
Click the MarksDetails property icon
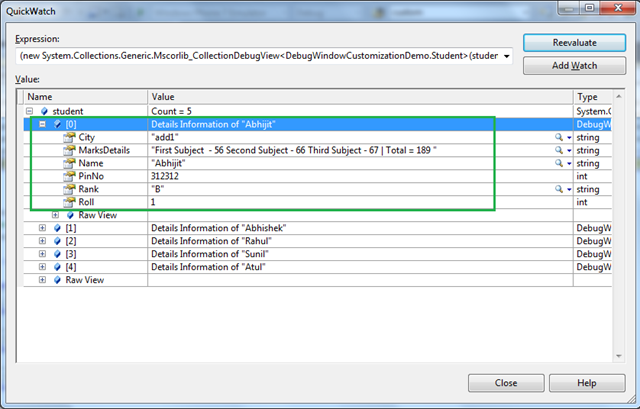[69, 150]
